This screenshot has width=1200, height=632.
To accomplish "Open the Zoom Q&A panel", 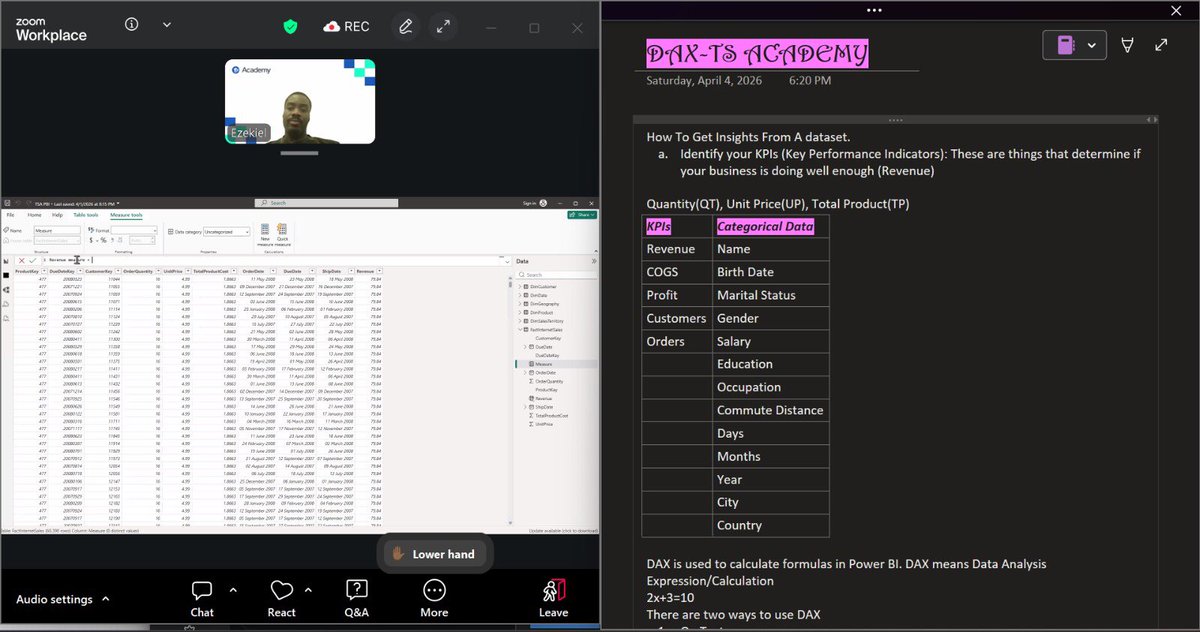I will click(x=356, y=597).
